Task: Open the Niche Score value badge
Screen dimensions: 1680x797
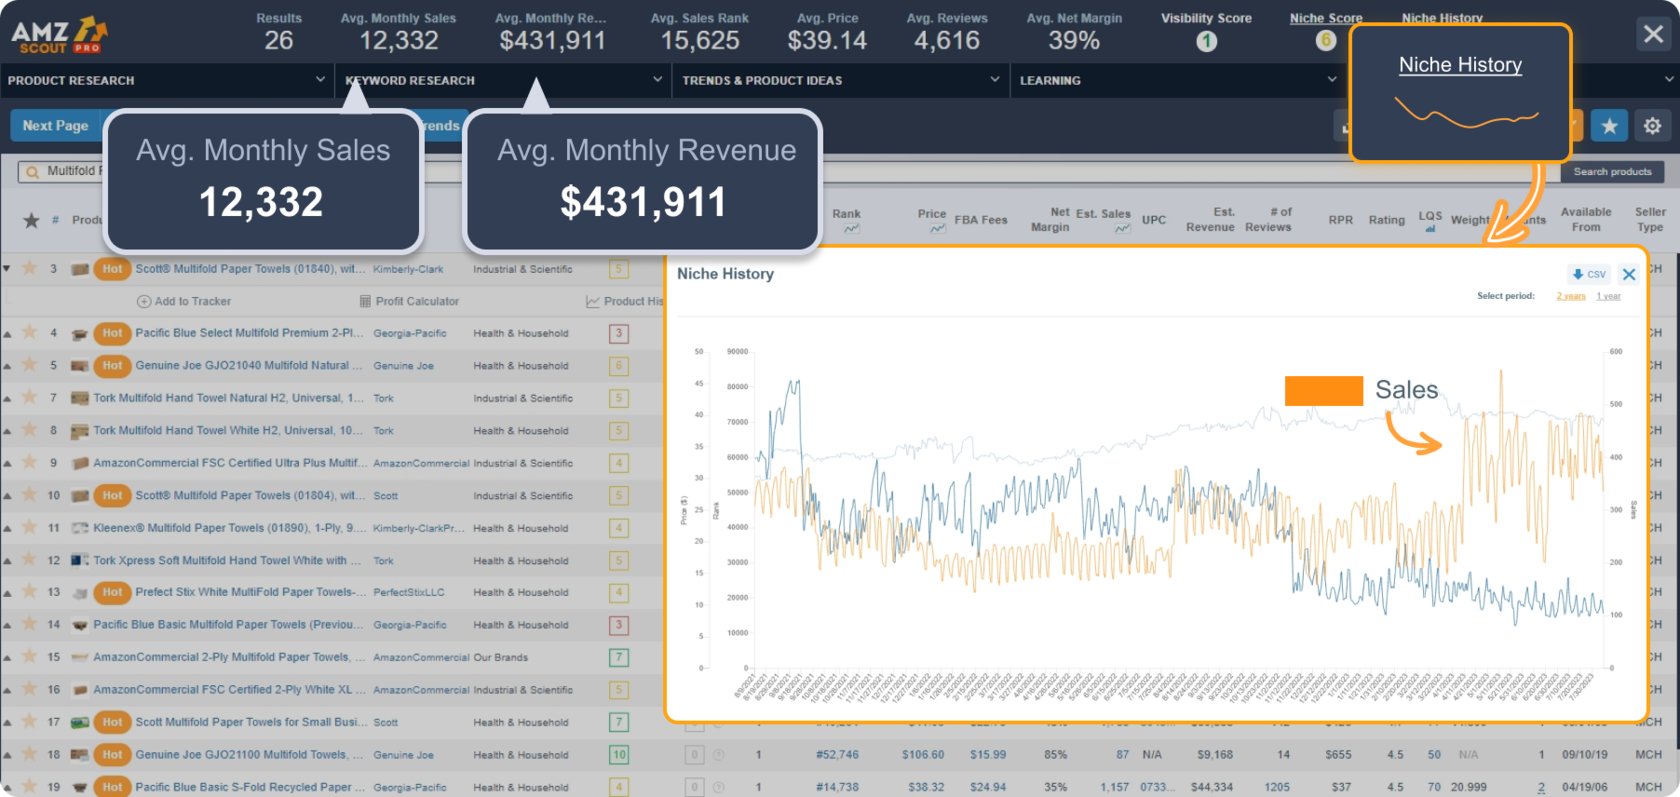Action: (x=1326, y=41)
